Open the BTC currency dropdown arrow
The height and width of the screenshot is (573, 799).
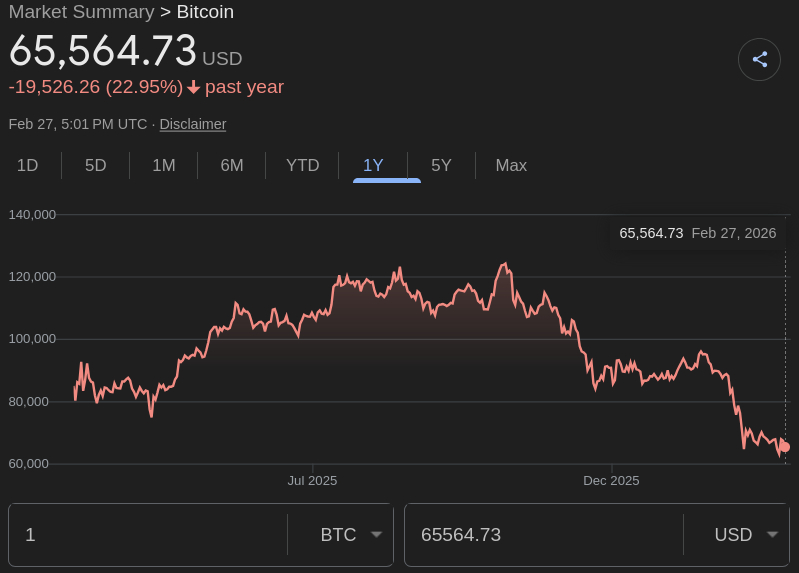coord(377,534)
